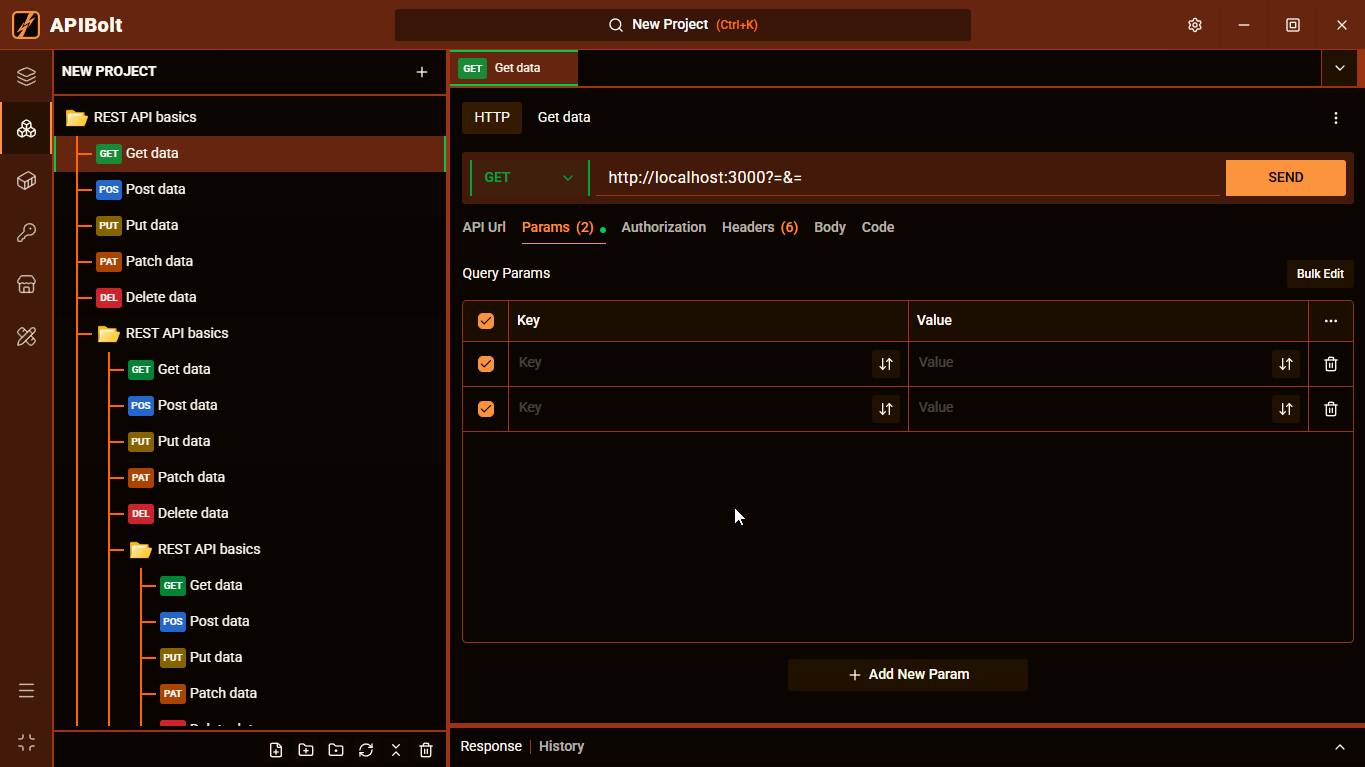Uncheck the second query param checkbox
The width and height of the screenshot is (1365, 767).
pyautogui.click(x=486, y=409)
